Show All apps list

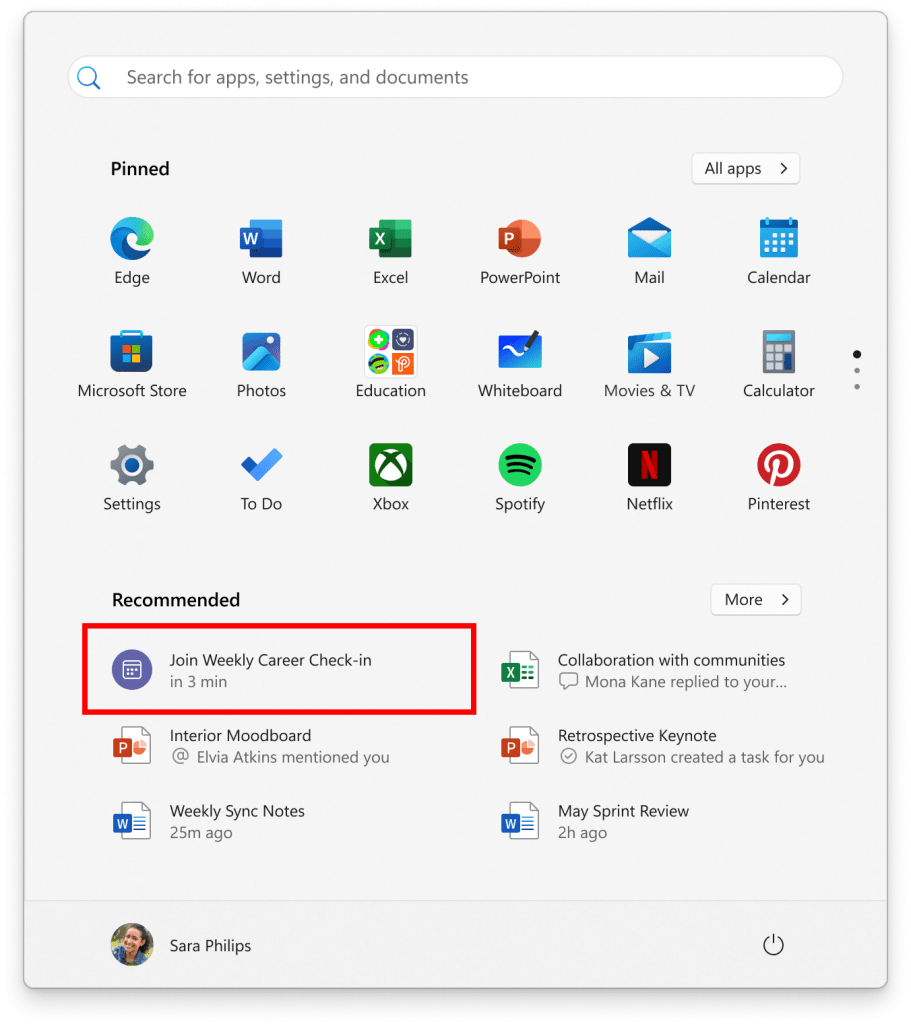click(745, 168)
